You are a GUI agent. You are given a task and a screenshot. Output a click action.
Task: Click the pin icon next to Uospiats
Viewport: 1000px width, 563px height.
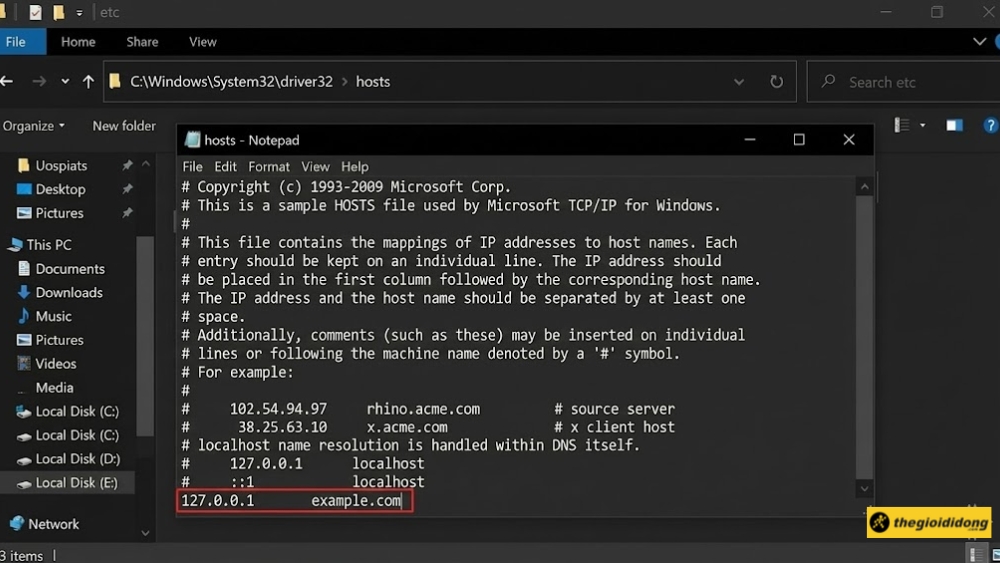tap(128, 165)
